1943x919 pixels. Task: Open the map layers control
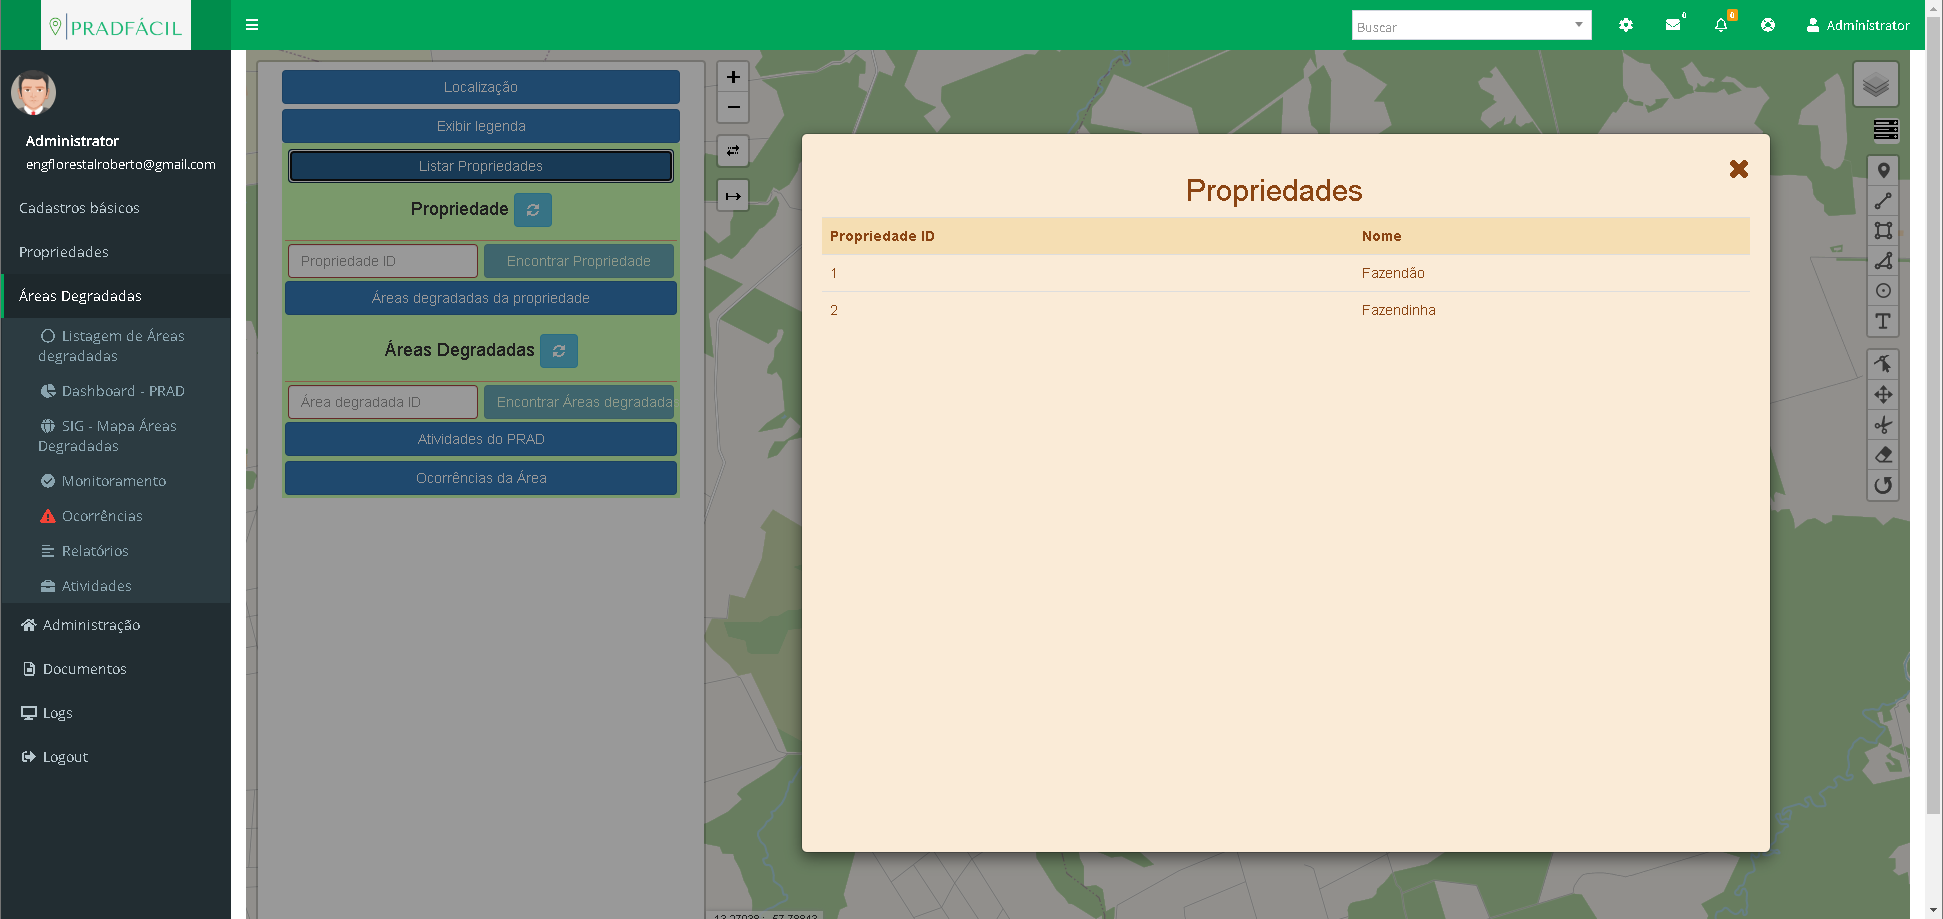[x=1875, y=85]
